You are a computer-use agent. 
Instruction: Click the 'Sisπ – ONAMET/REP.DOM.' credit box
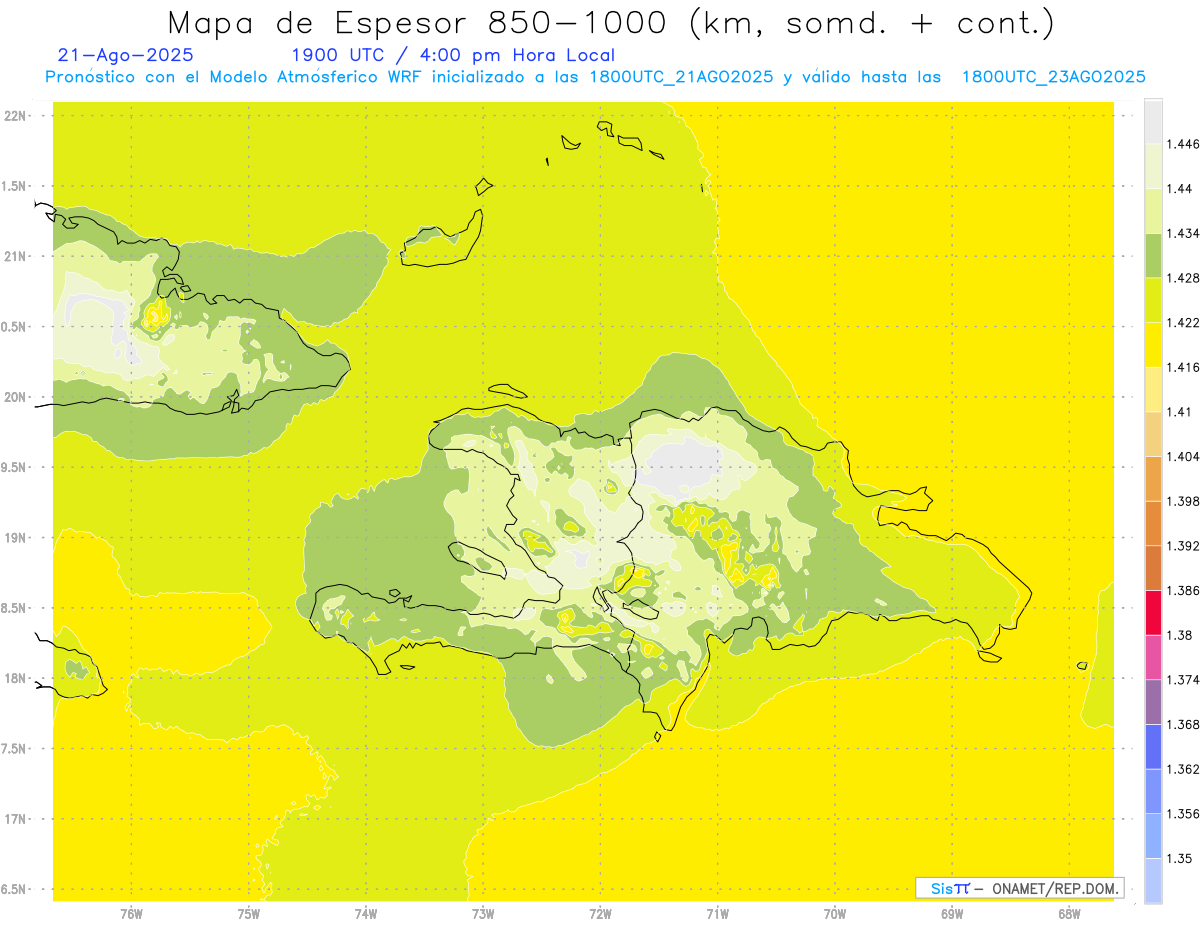[1020, 888]
